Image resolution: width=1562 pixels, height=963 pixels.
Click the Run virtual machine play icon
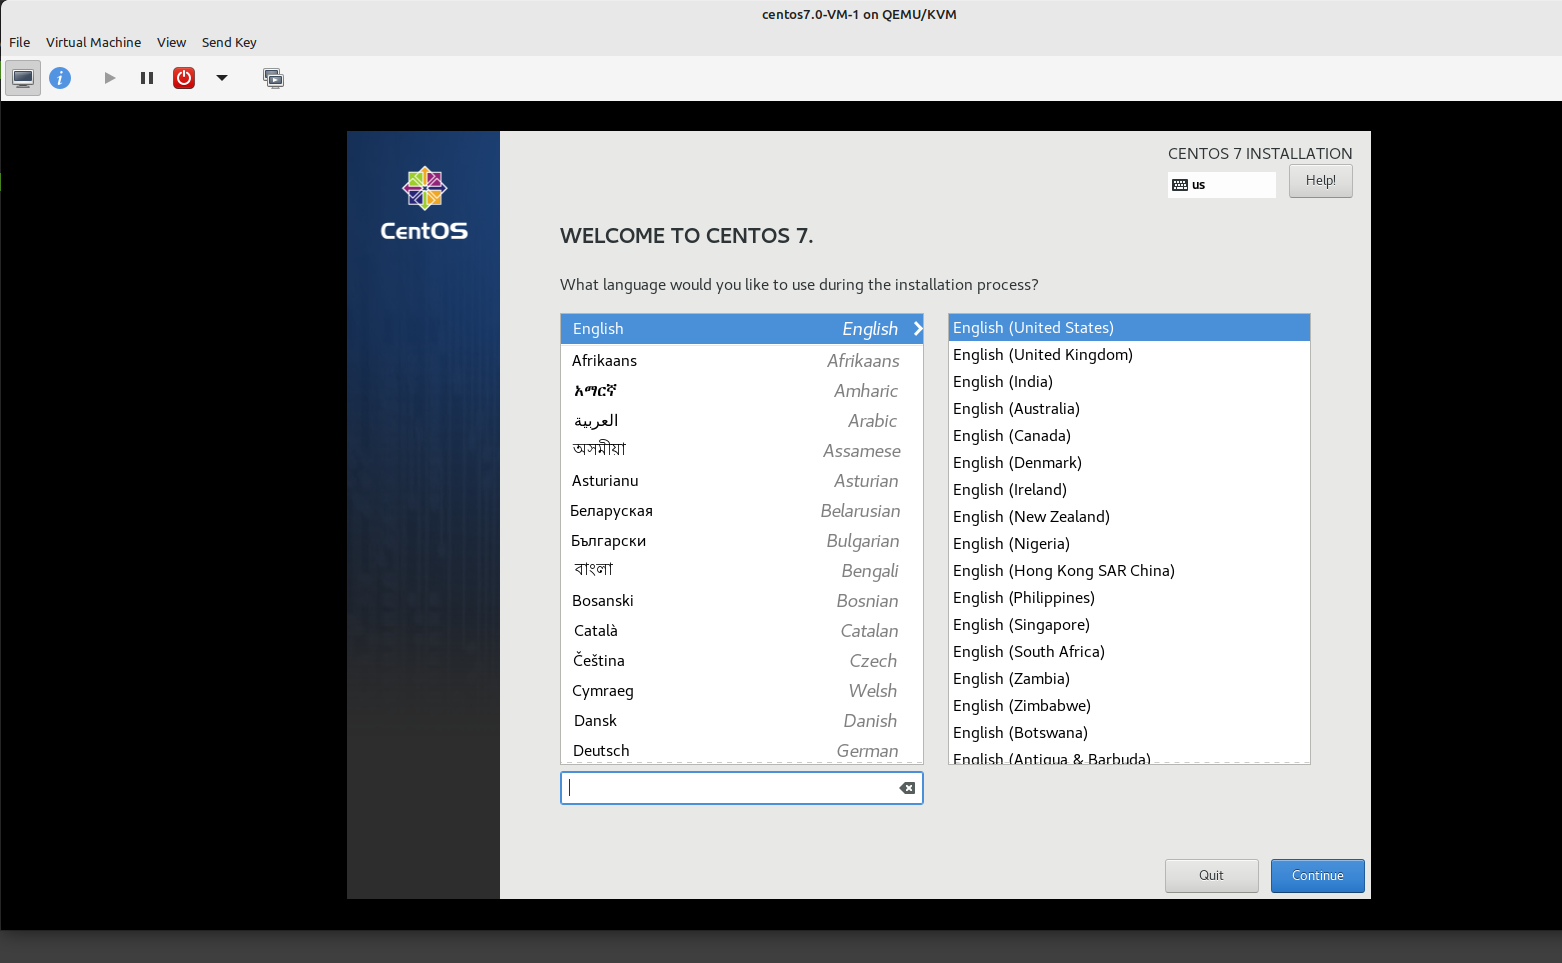110,78
